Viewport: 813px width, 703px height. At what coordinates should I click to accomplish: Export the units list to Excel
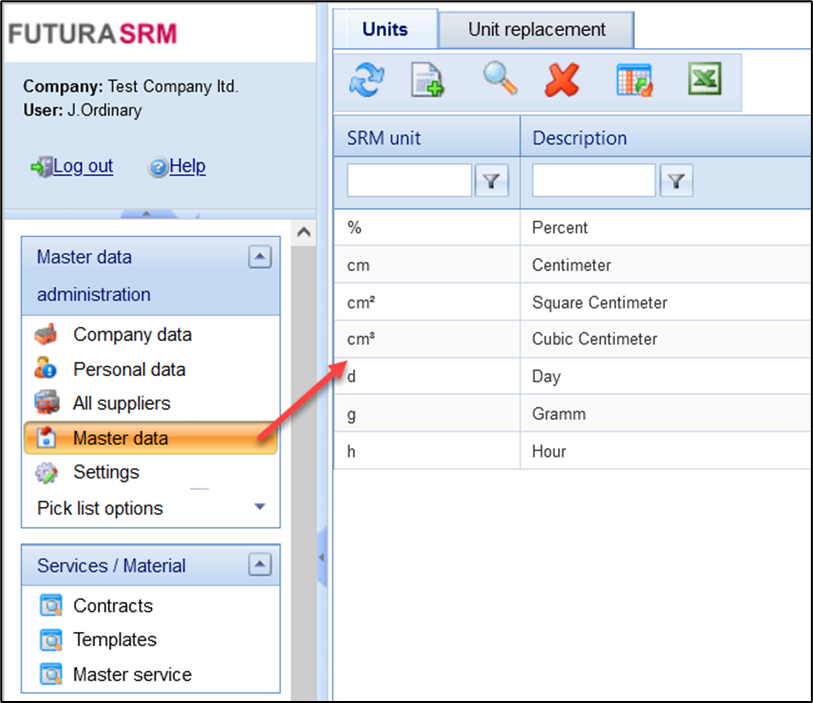(704, 80)
